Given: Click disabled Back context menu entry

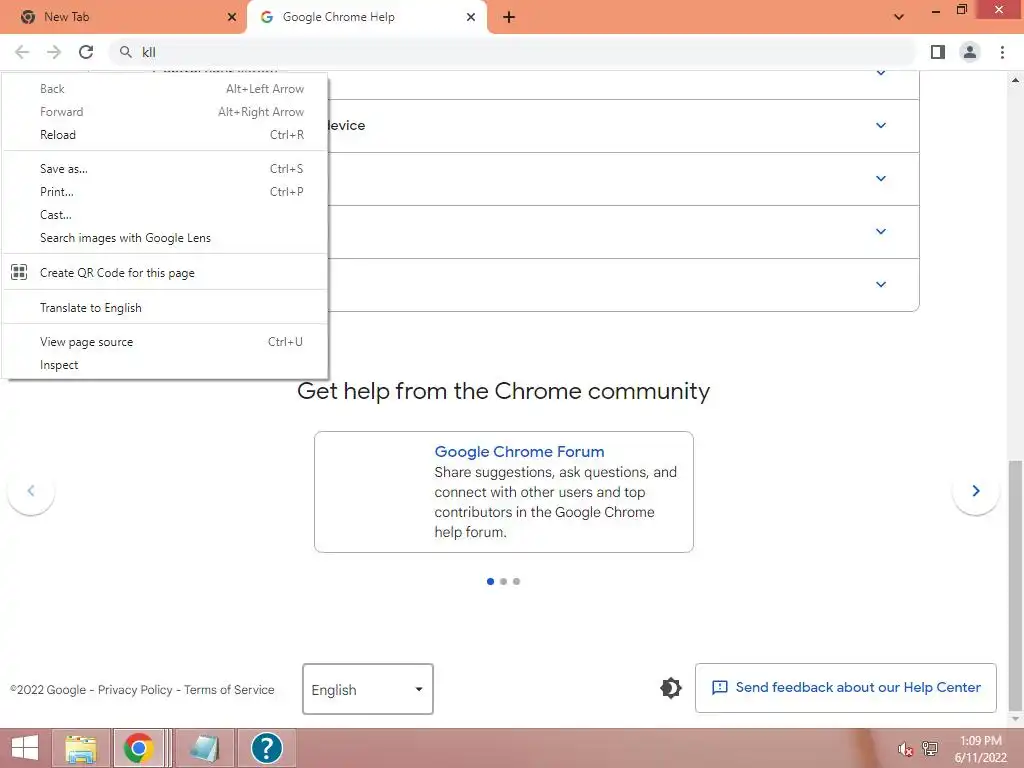Looking at the screenshot, I should pos(165,88).
